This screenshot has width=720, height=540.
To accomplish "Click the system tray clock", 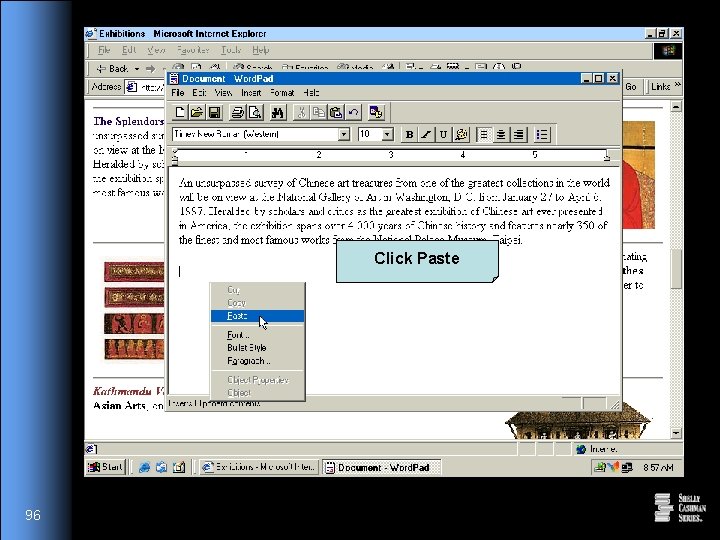I will coord(658,467).
